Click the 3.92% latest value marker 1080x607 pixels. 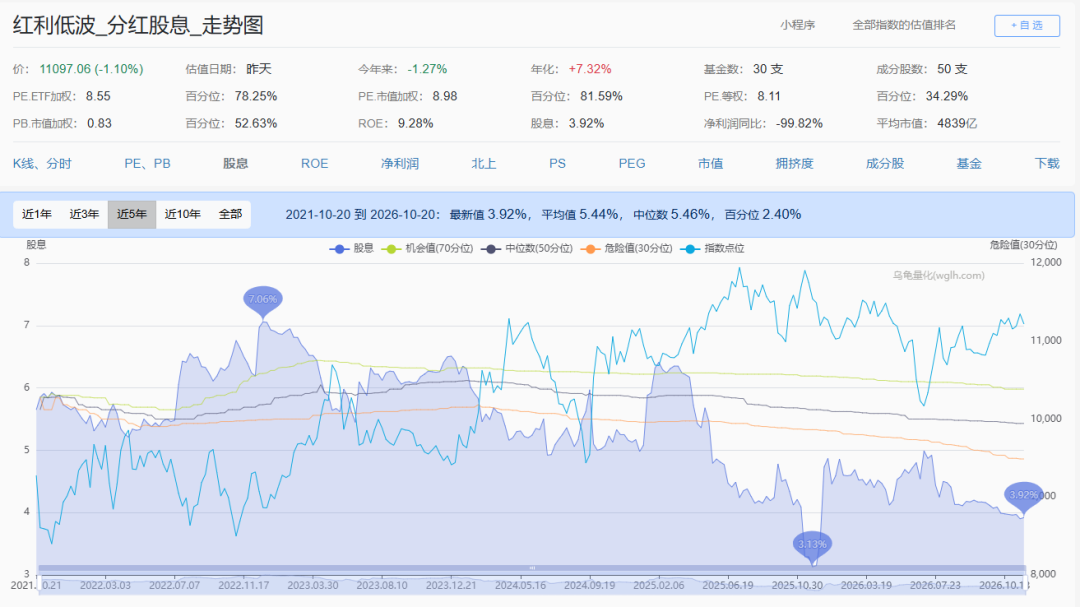(x=1024, y=496)
